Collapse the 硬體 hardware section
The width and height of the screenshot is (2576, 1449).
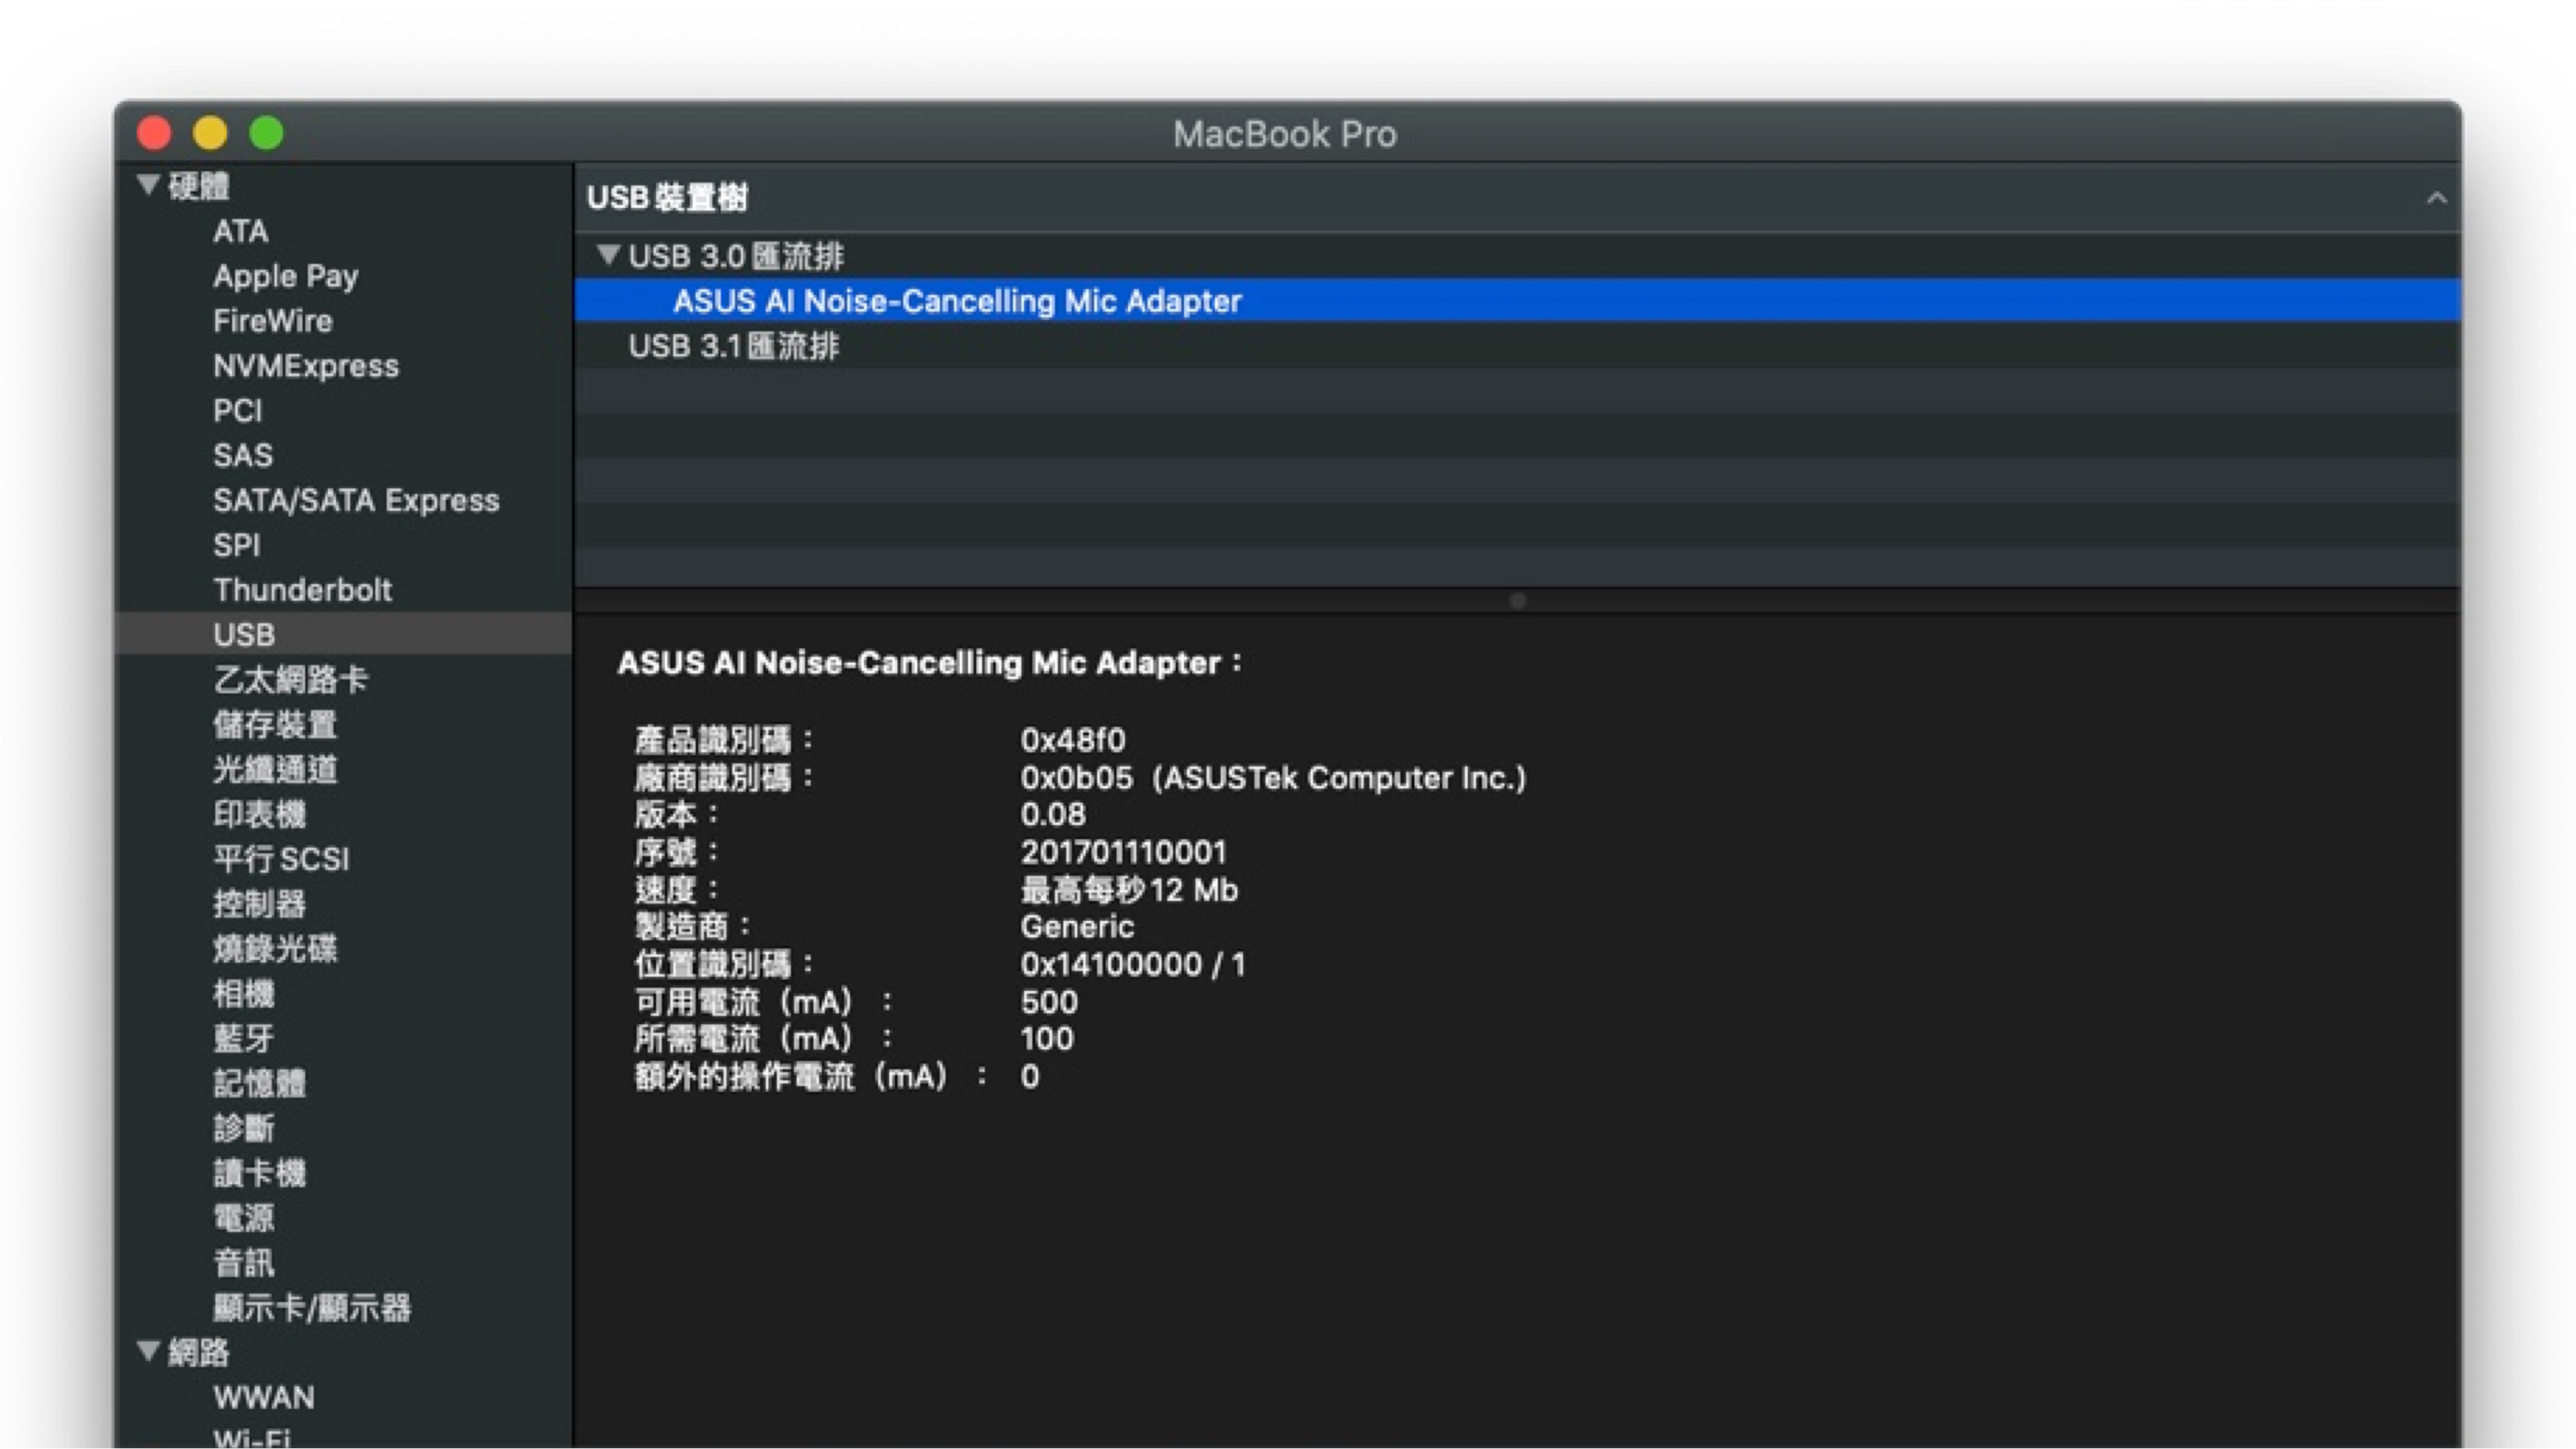[148, 185]
